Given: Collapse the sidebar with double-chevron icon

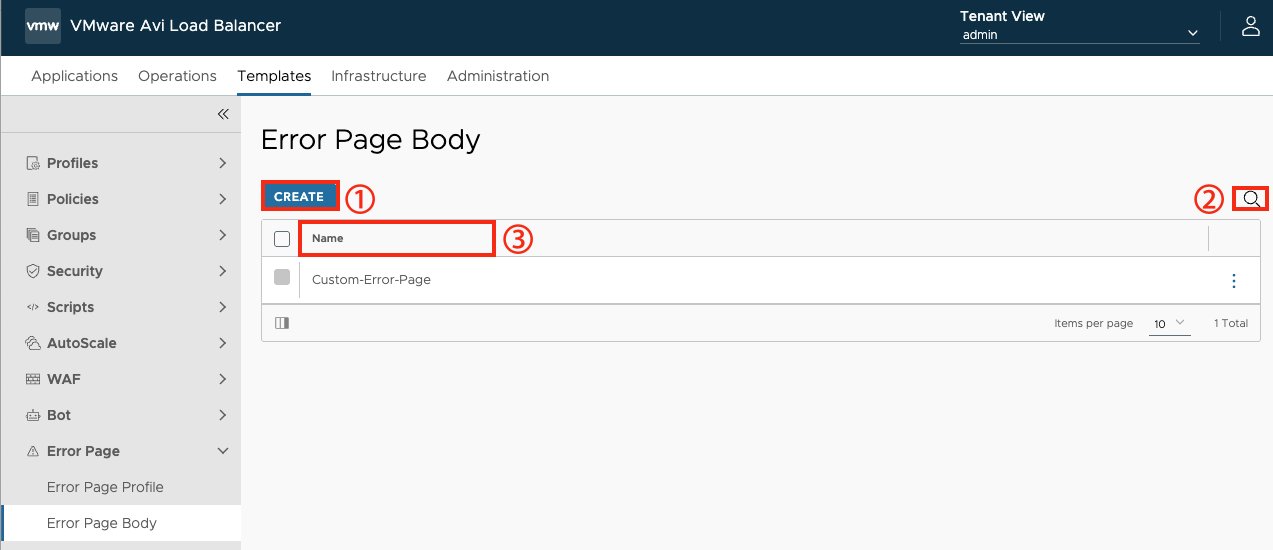Looking at the screenshot, I should 223,114.
